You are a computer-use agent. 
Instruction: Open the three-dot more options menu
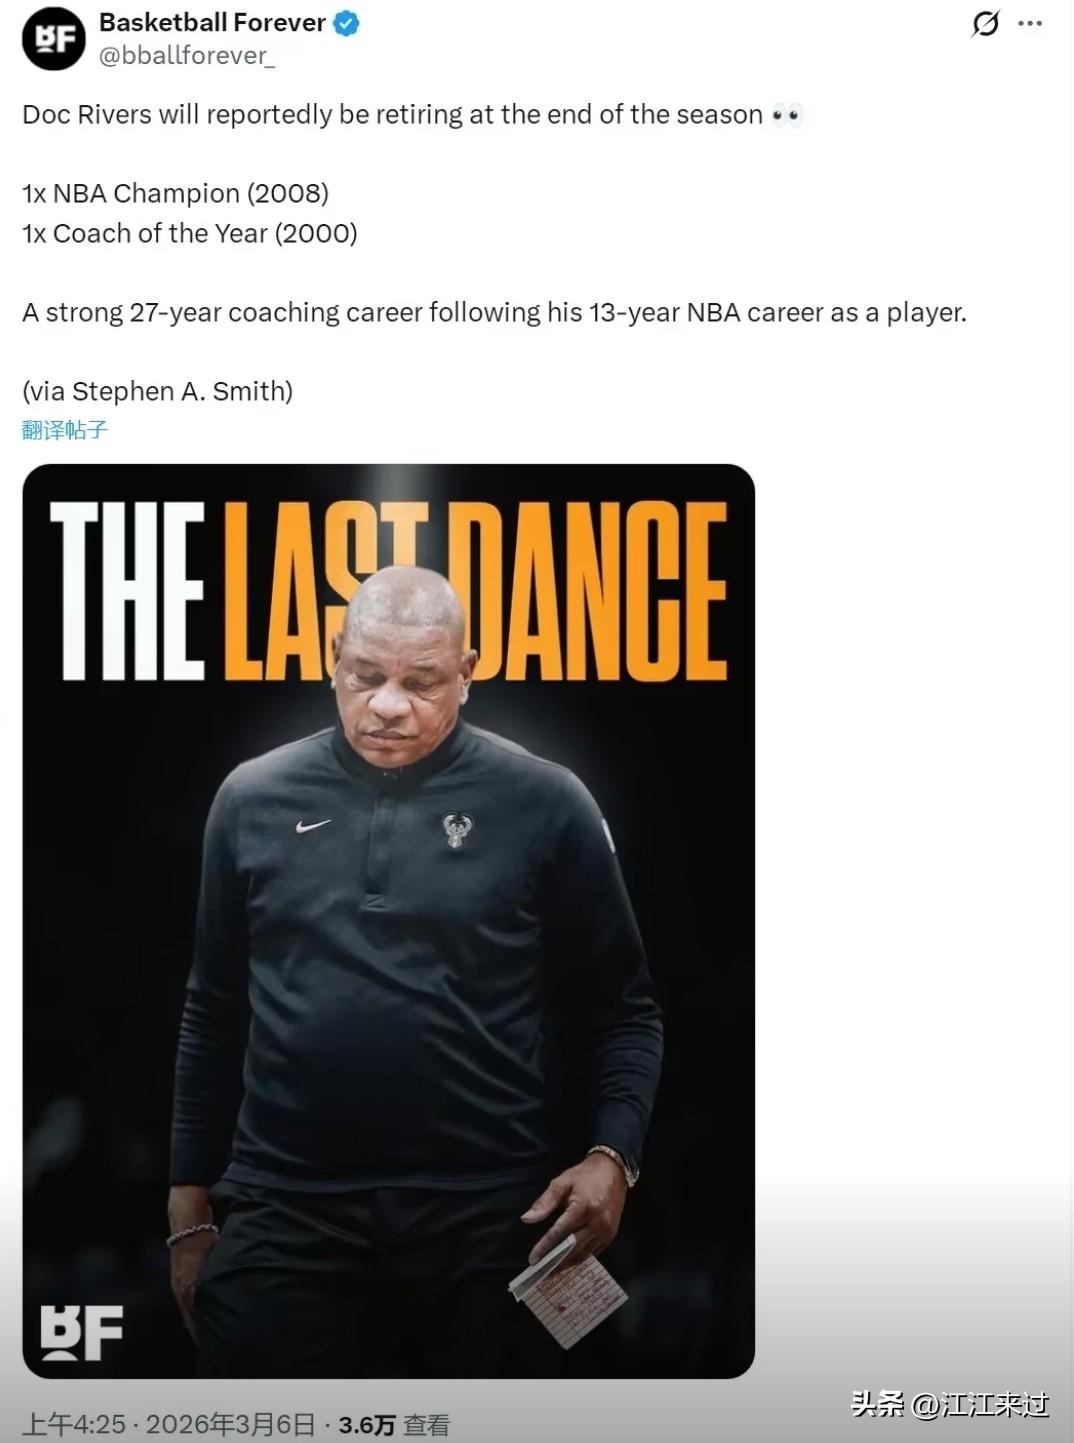click(1030, 23)
